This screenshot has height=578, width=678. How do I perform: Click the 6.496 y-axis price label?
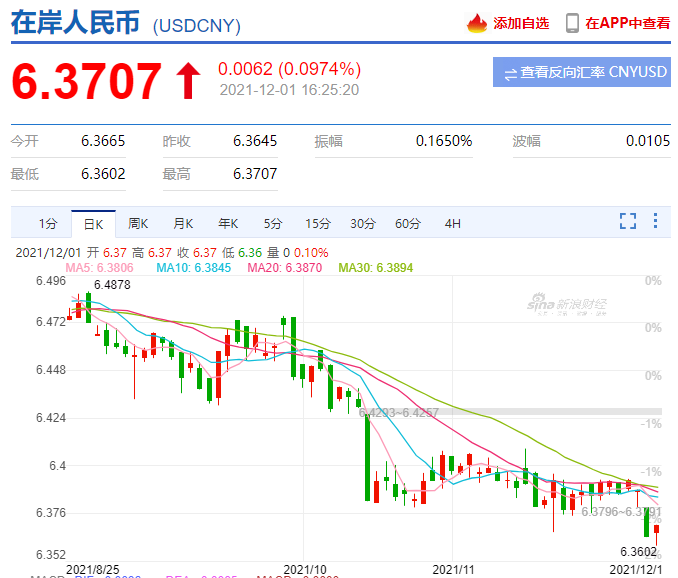coord(51,281)
